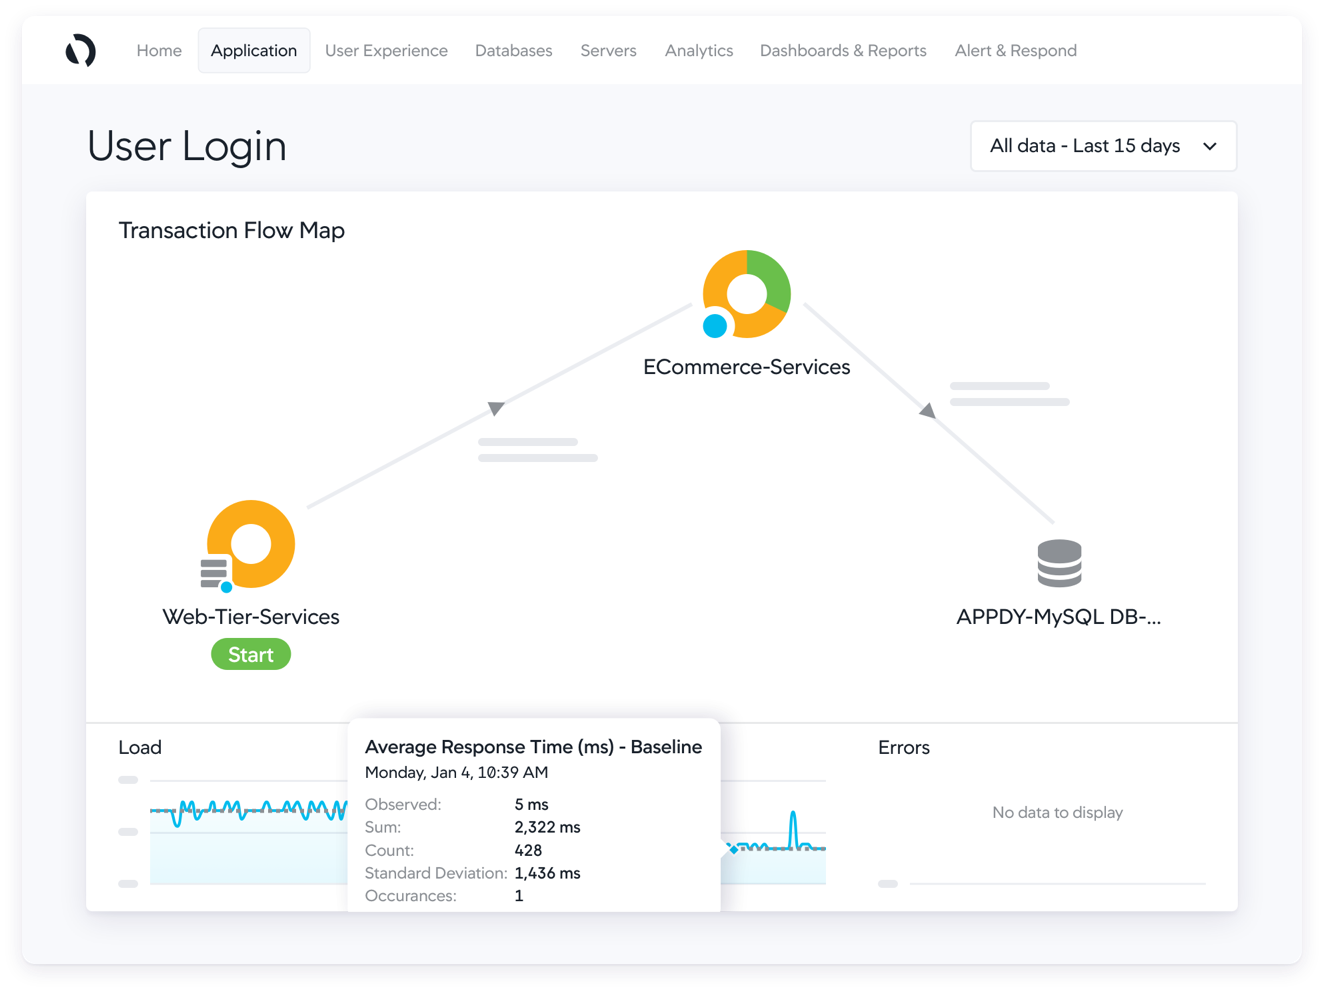The width and height of the screenshot is (1324, 992).
Task: Click the Web-Tier-Services label
Action: (251, 617)
